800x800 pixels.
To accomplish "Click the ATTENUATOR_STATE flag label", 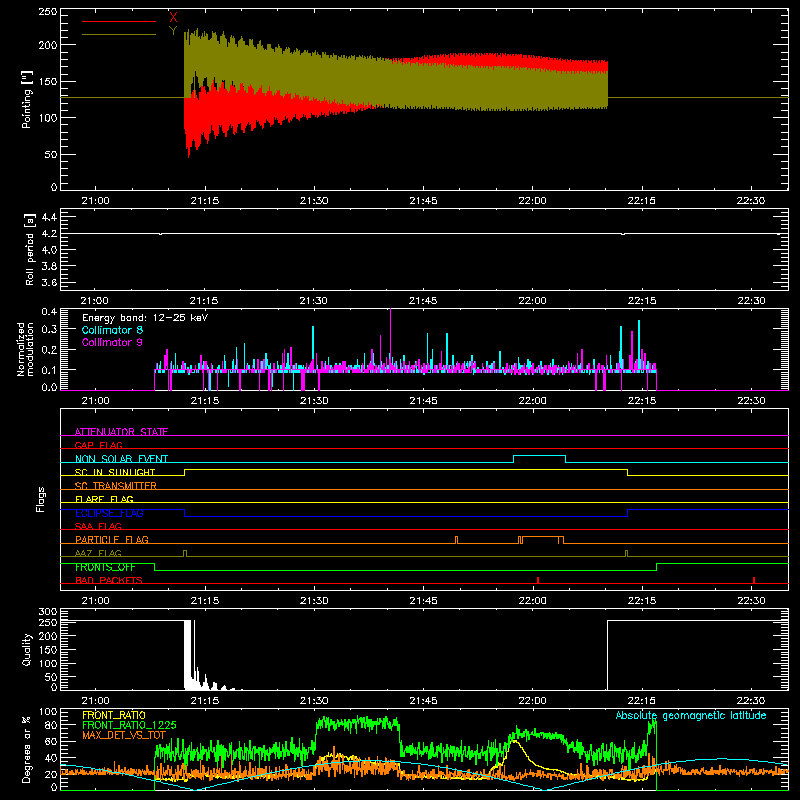I will 121,432.
